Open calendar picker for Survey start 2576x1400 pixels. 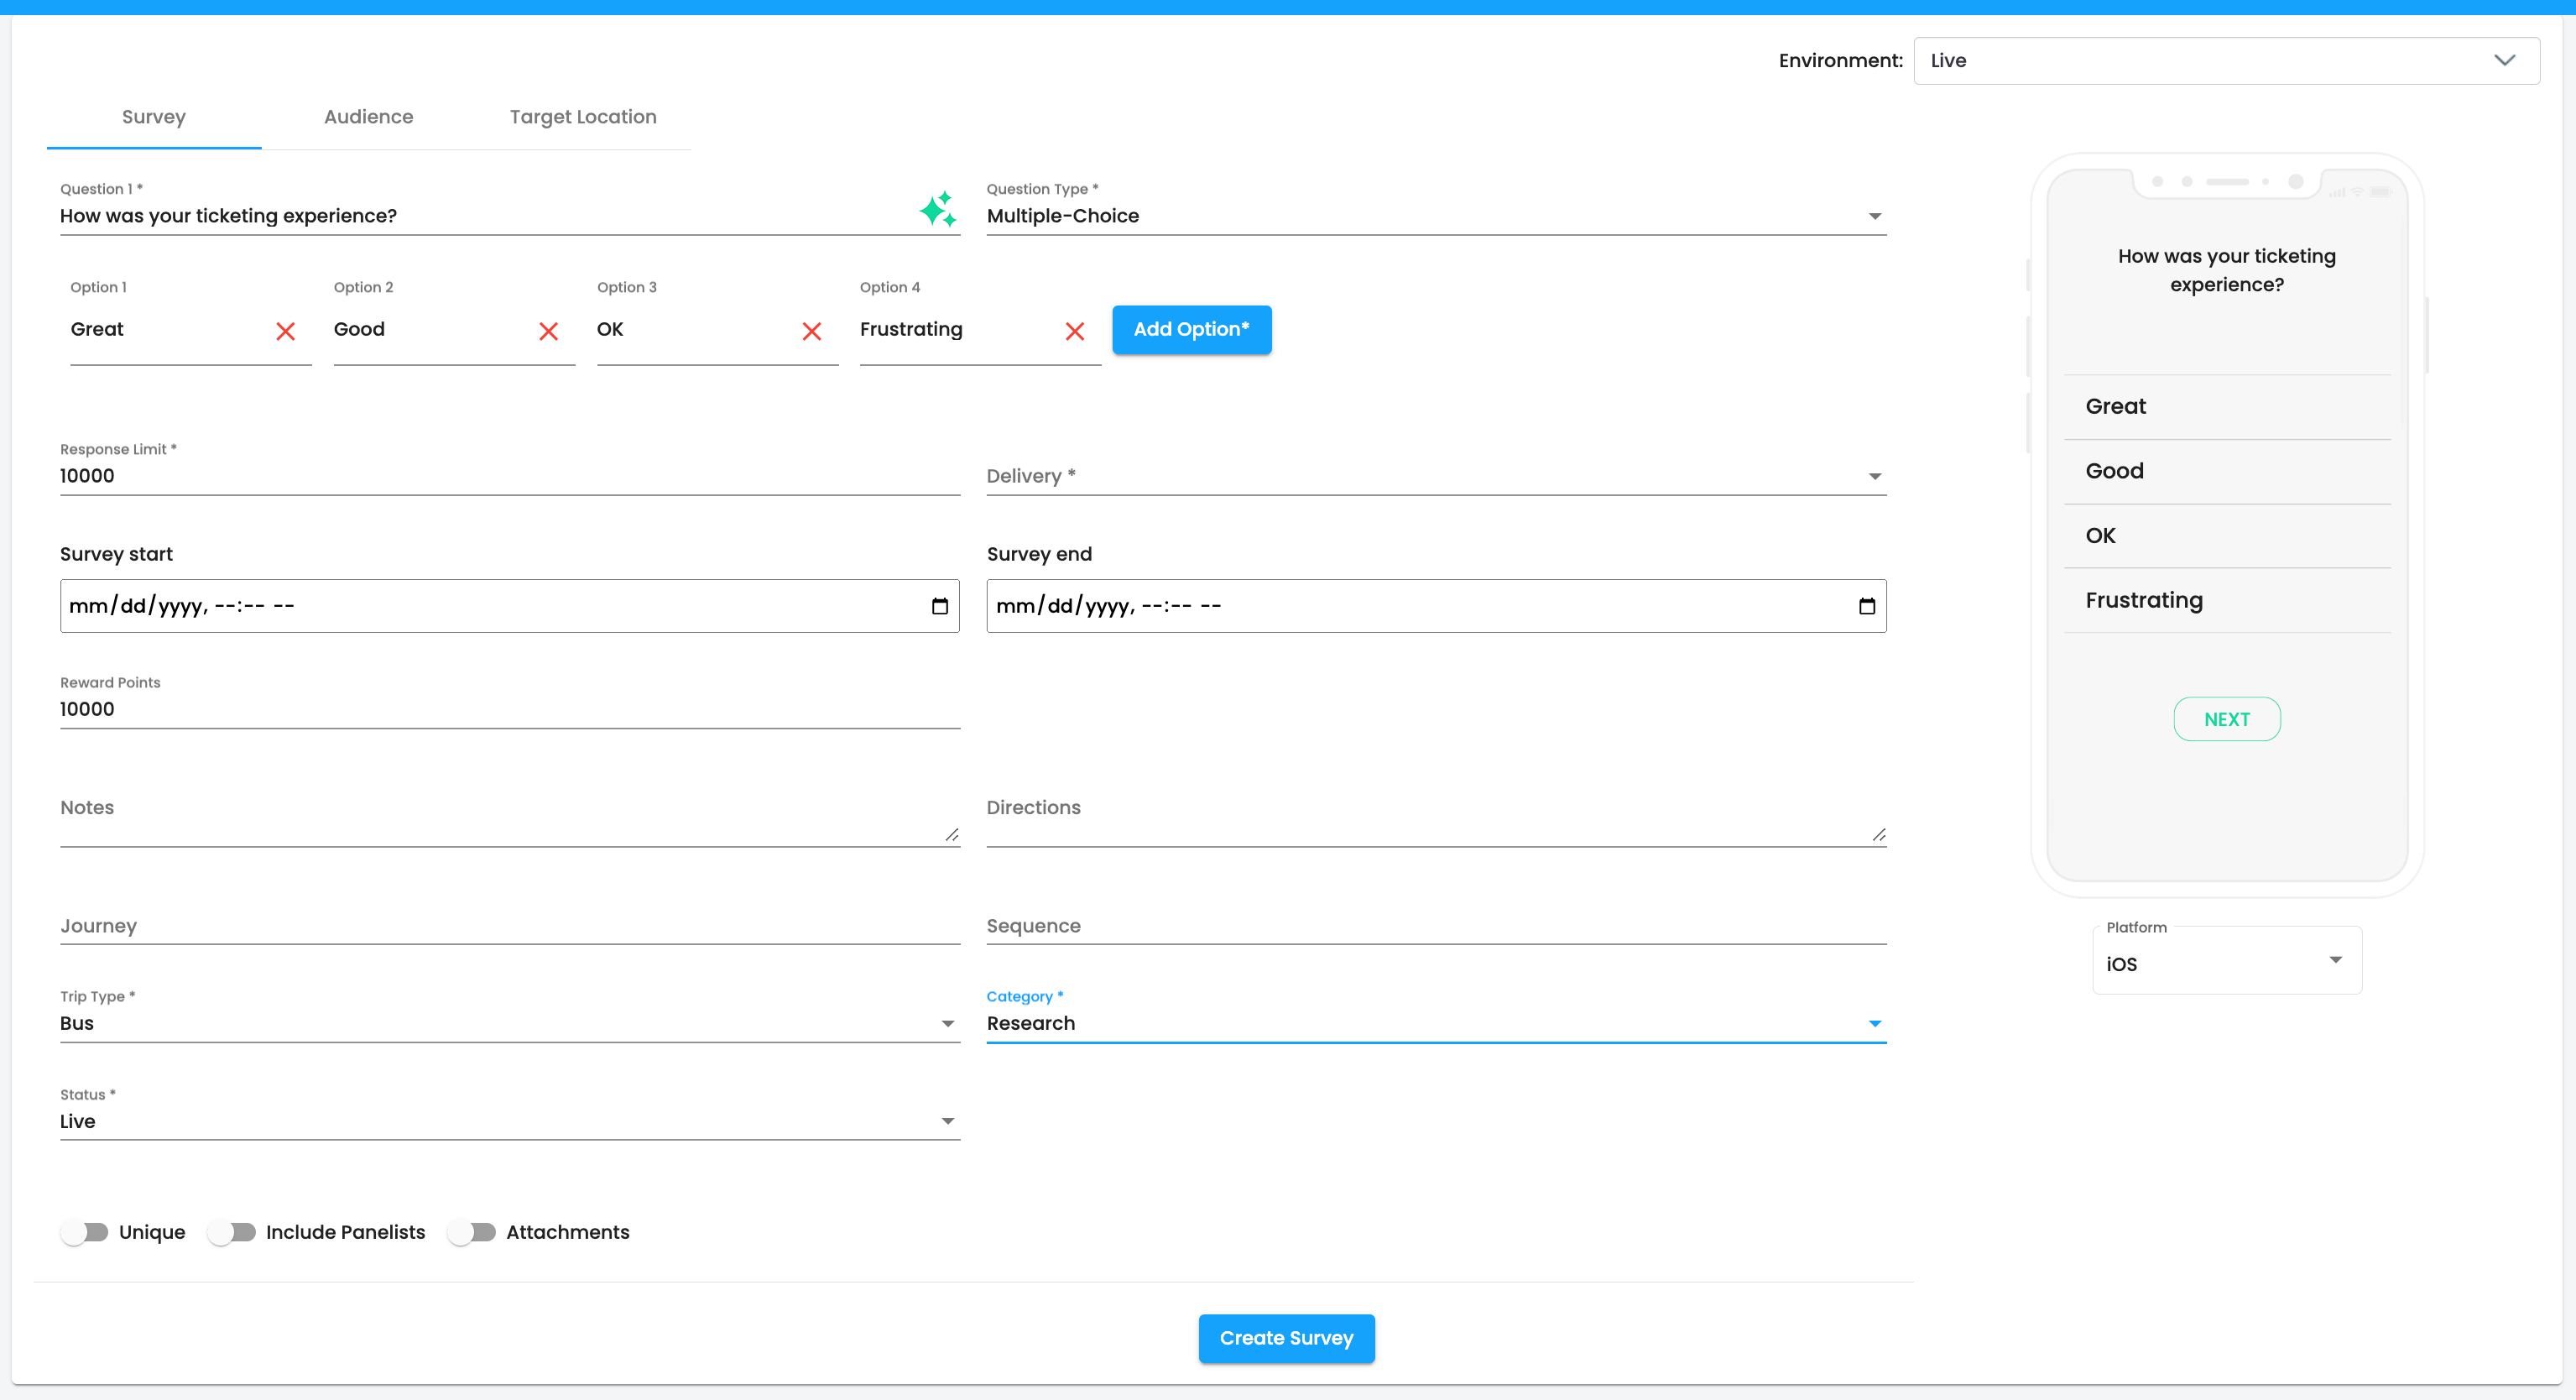click(x=939, y=606)
